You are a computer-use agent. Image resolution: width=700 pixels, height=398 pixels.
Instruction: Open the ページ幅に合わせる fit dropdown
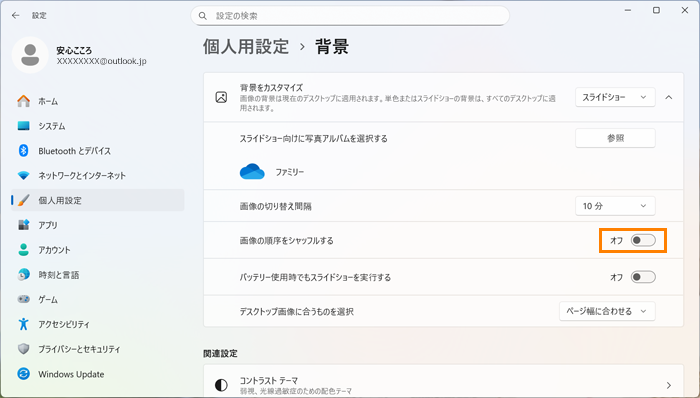coord(607,311)
